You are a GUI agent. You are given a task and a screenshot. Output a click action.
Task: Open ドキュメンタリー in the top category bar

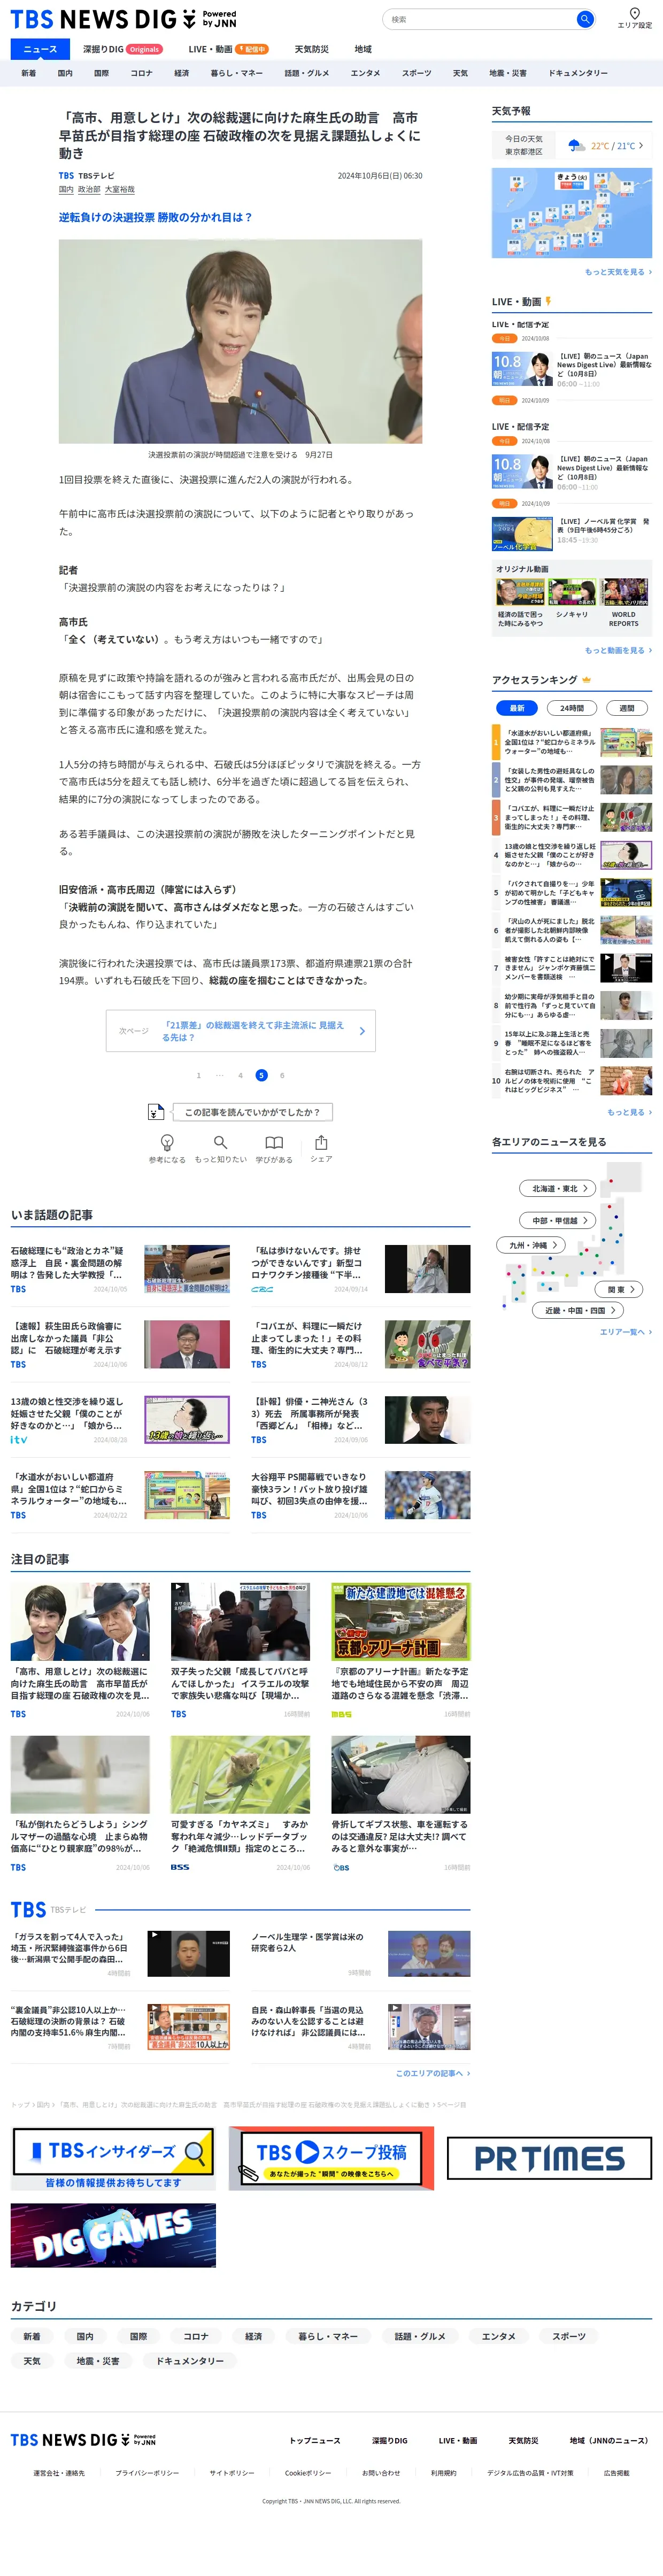577,73
